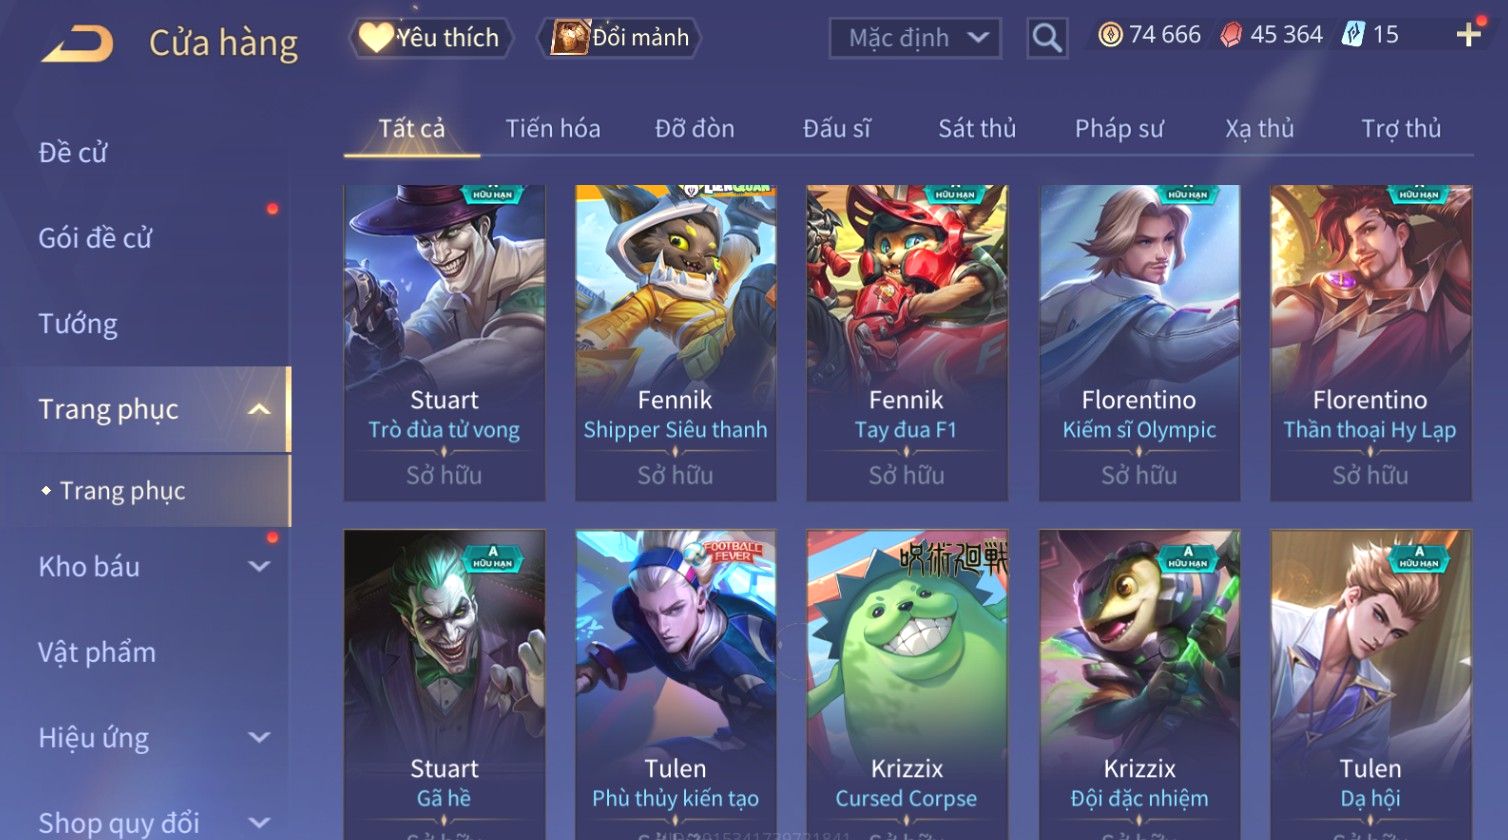Open the Mặc định sort dropdown

pos(915,38)
